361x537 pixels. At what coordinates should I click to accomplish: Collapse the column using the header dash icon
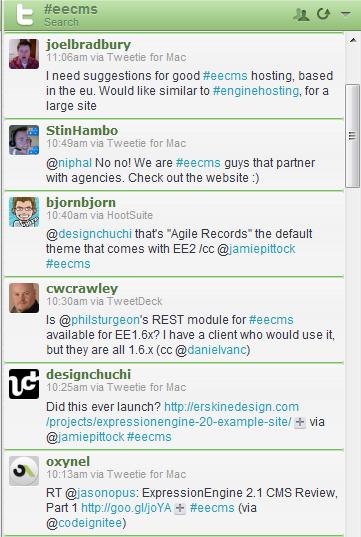[346, 13]
